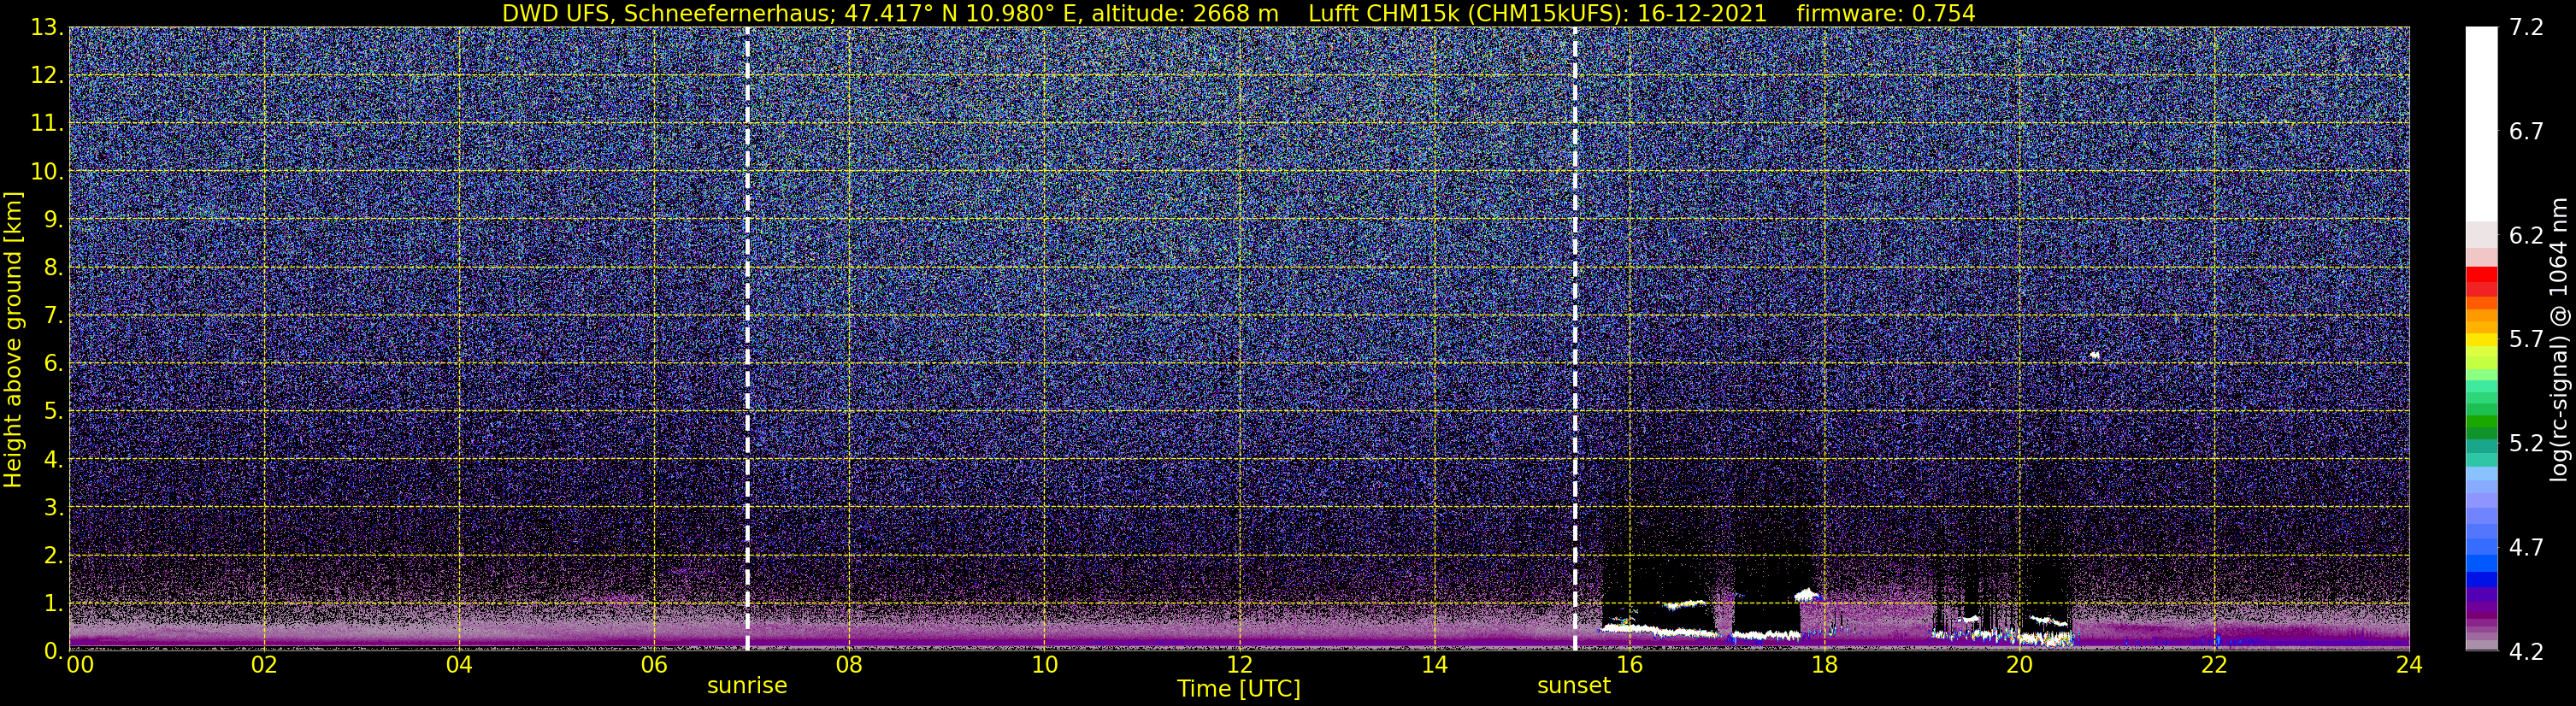Click the "11." height axis tick label

pos(47,124)
